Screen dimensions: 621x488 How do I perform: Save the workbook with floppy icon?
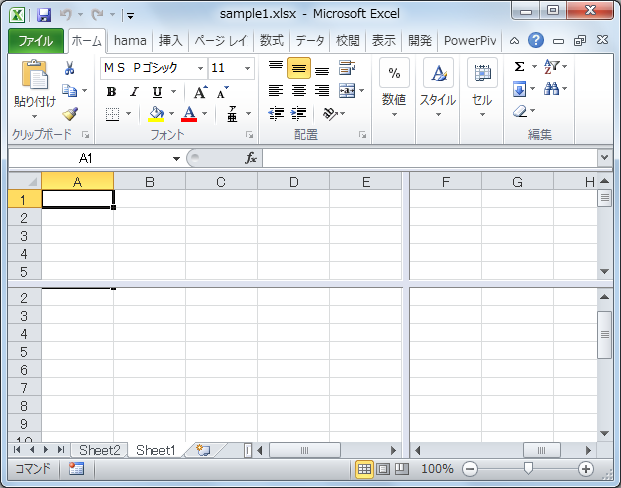44,15
